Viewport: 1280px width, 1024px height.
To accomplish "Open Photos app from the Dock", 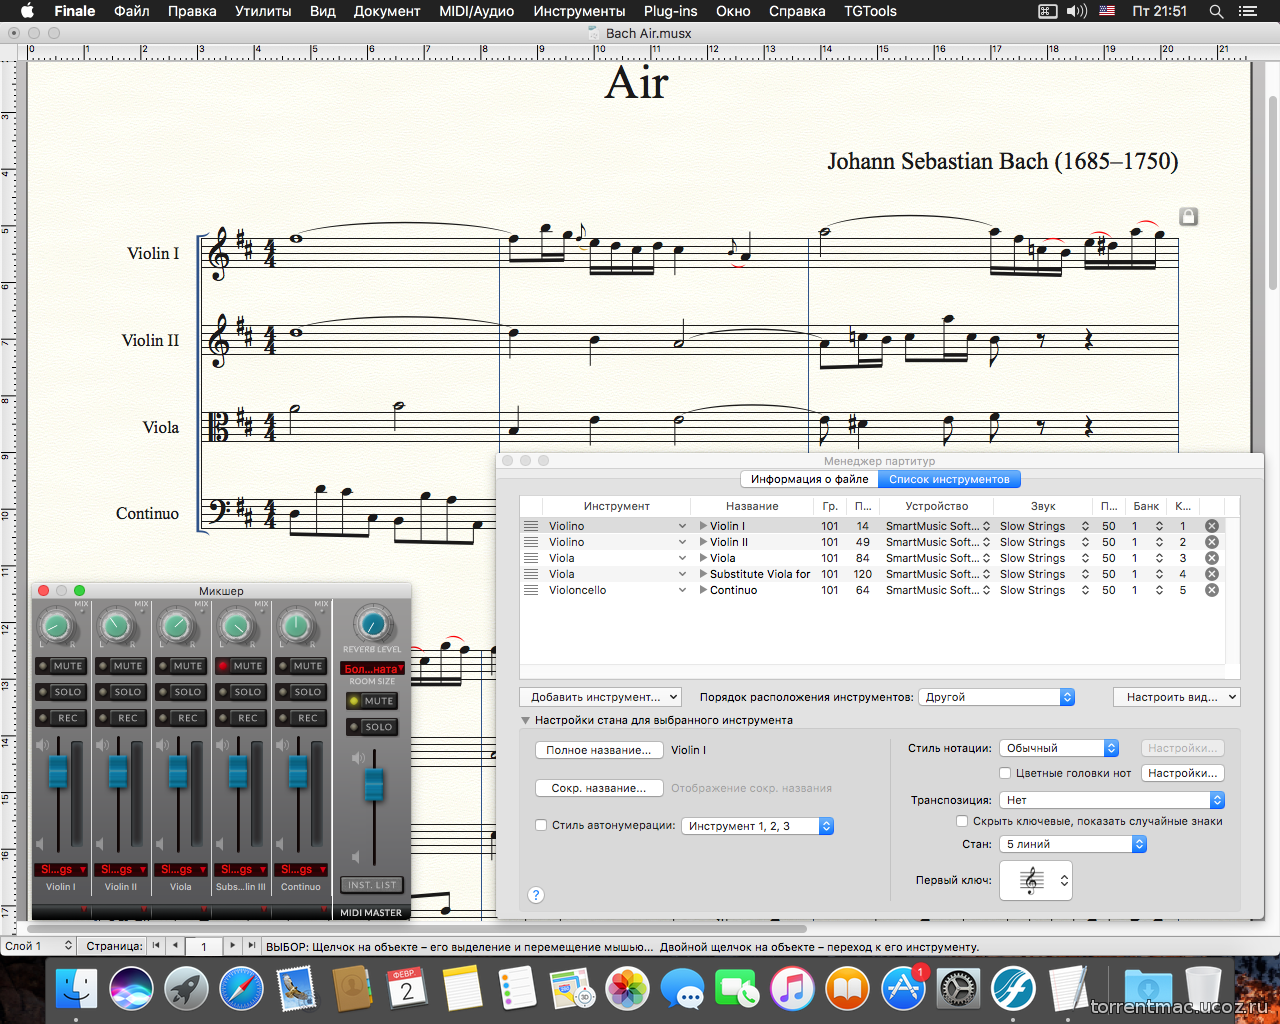I will (x=628, y=989).
